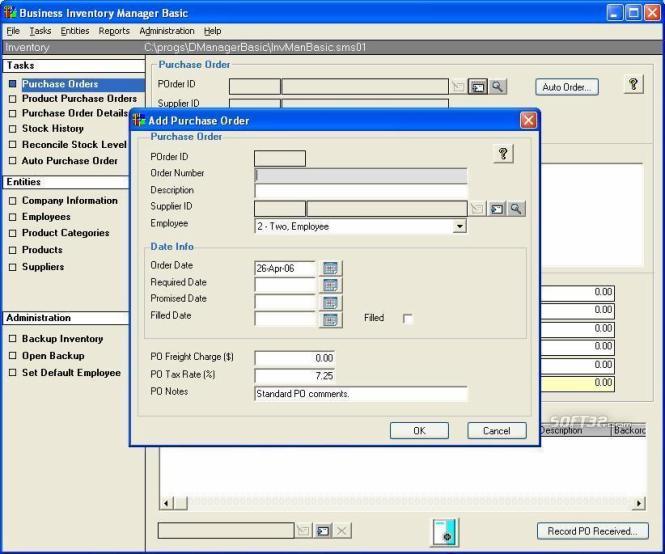
Task: Click the disabled new-record icon beside dialog Supplier ID
Action: (x=478, y=209)
